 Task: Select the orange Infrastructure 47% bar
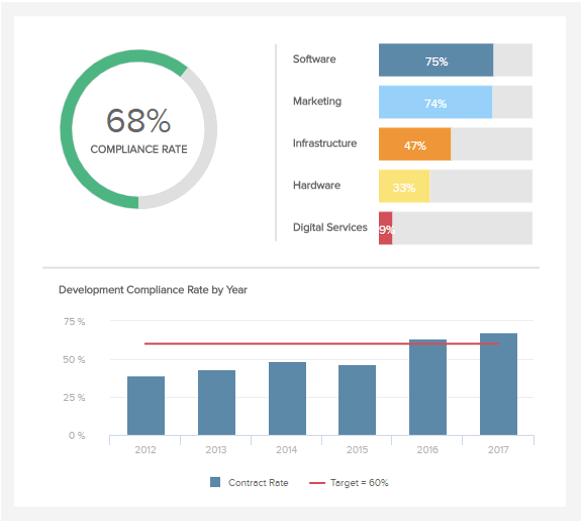415,144
